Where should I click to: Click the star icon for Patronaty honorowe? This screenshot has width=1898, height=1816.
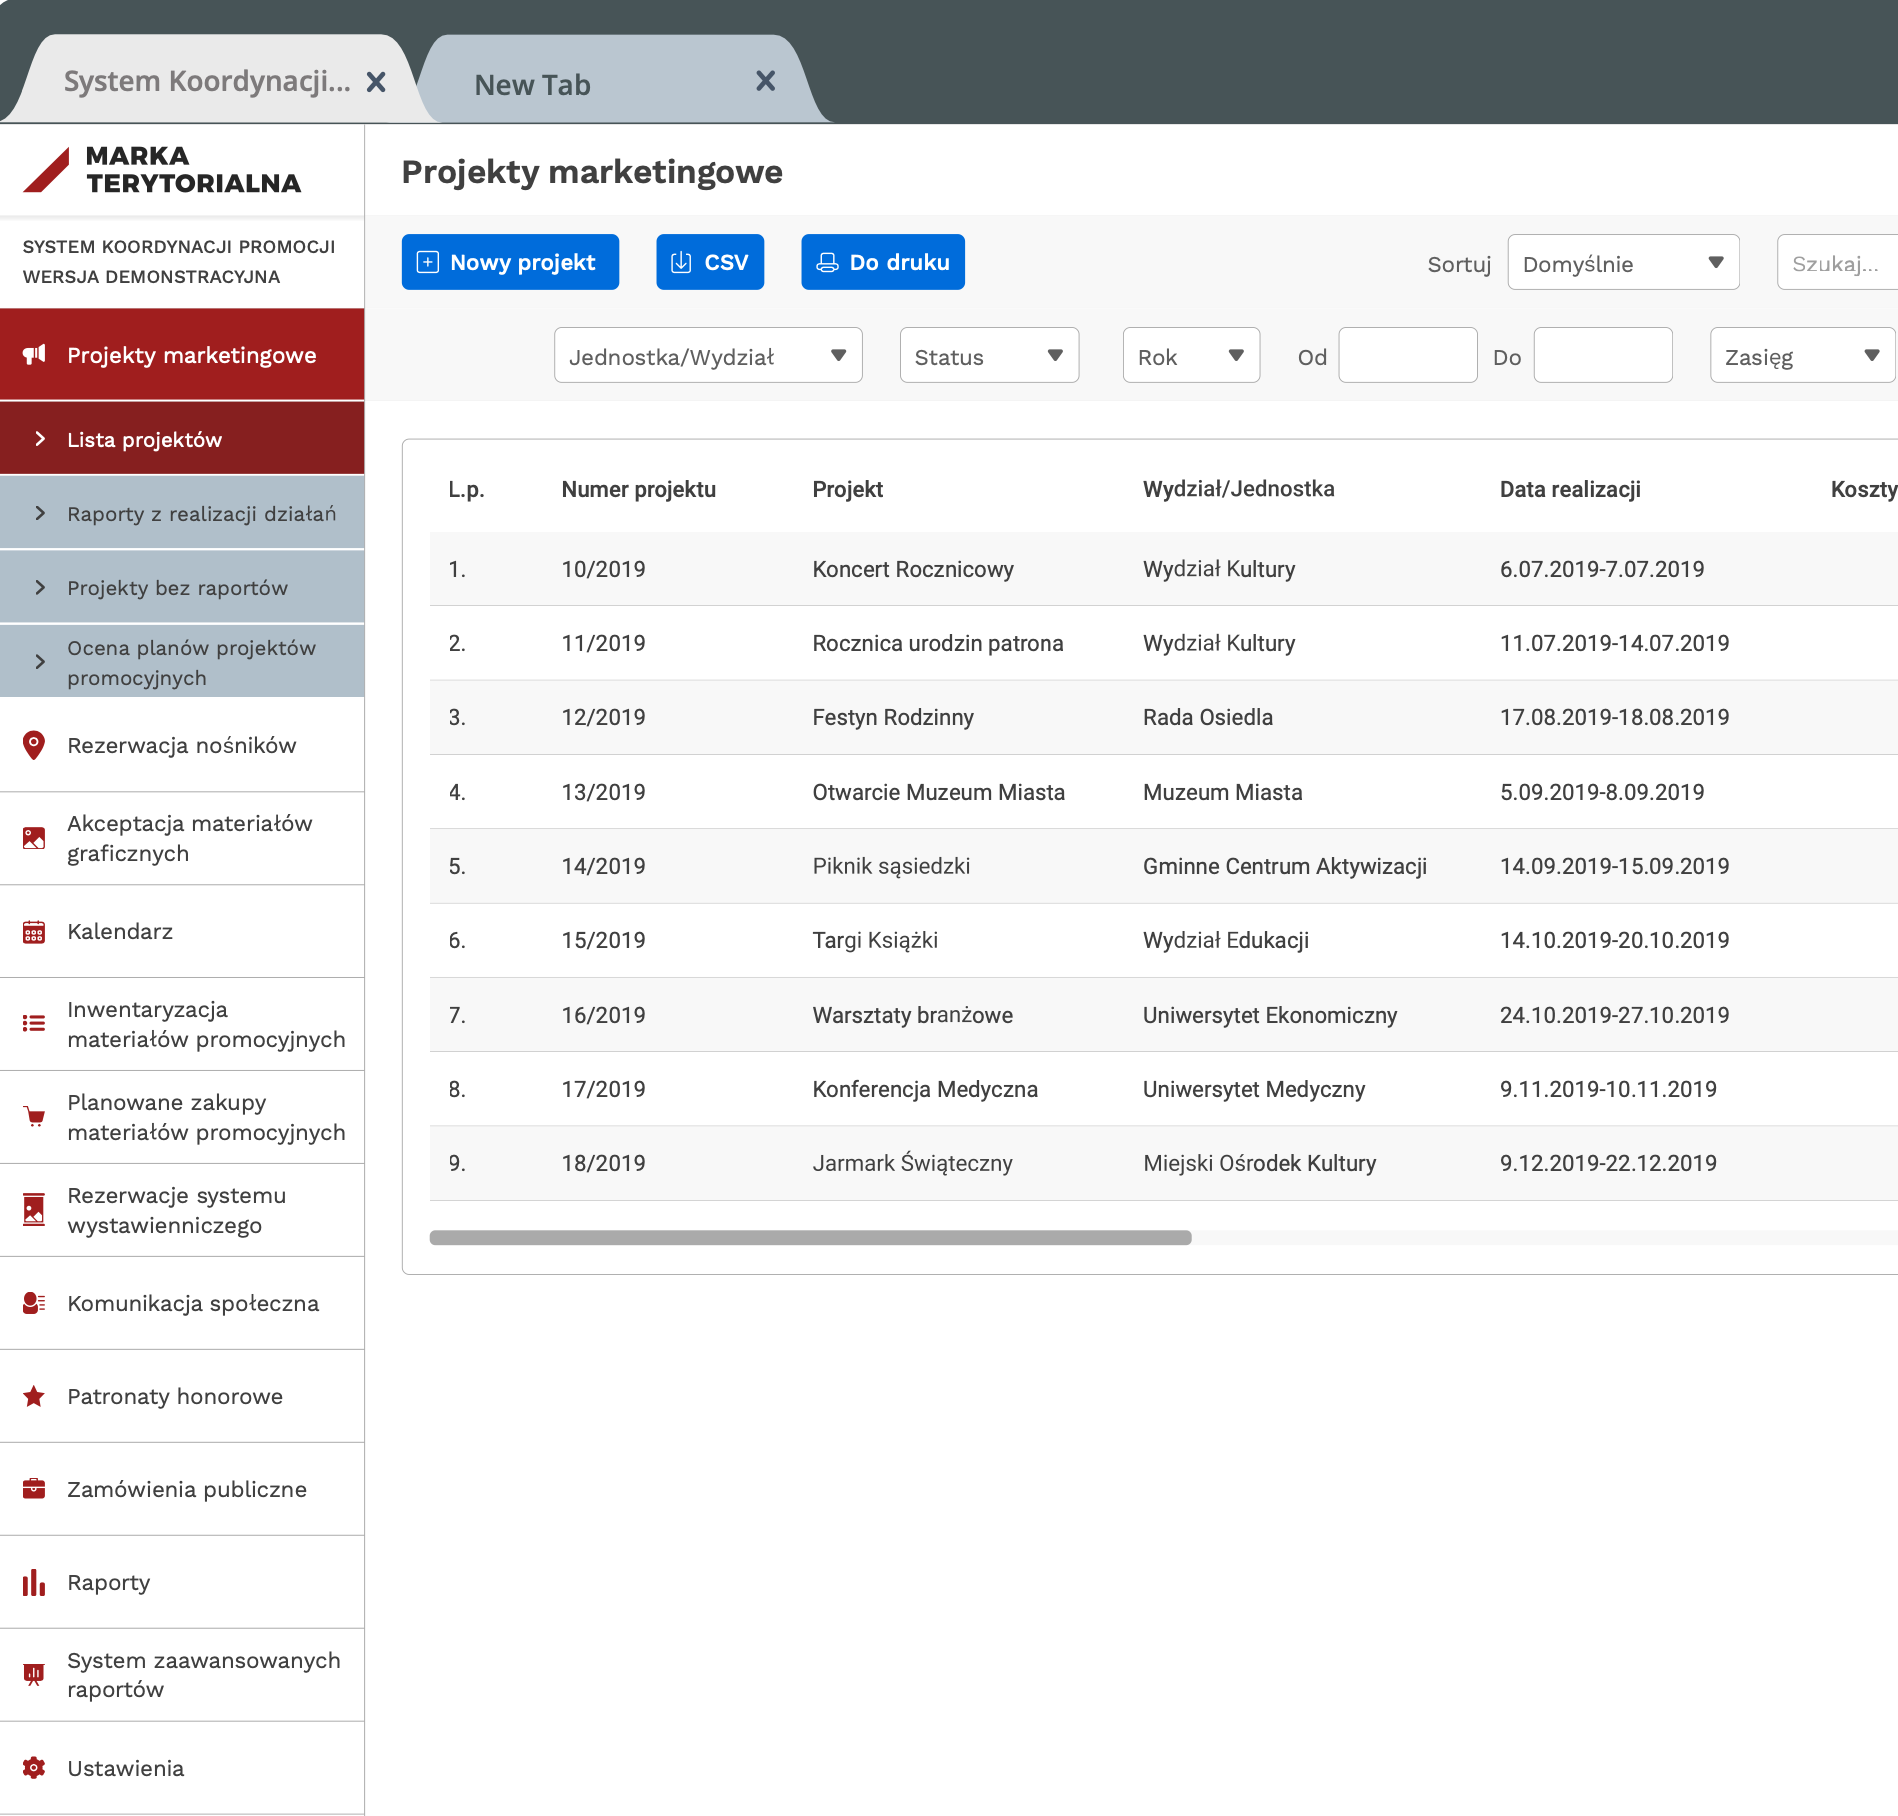[34, 1396]
